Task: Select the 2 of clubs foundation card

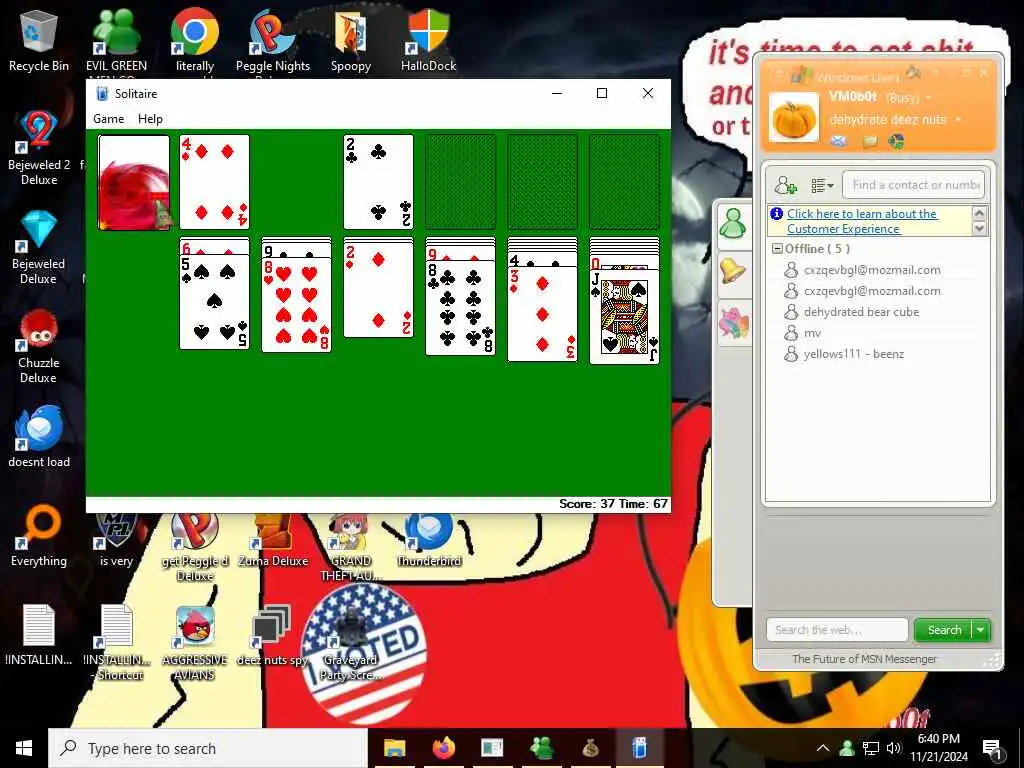Action: (378, 182)
